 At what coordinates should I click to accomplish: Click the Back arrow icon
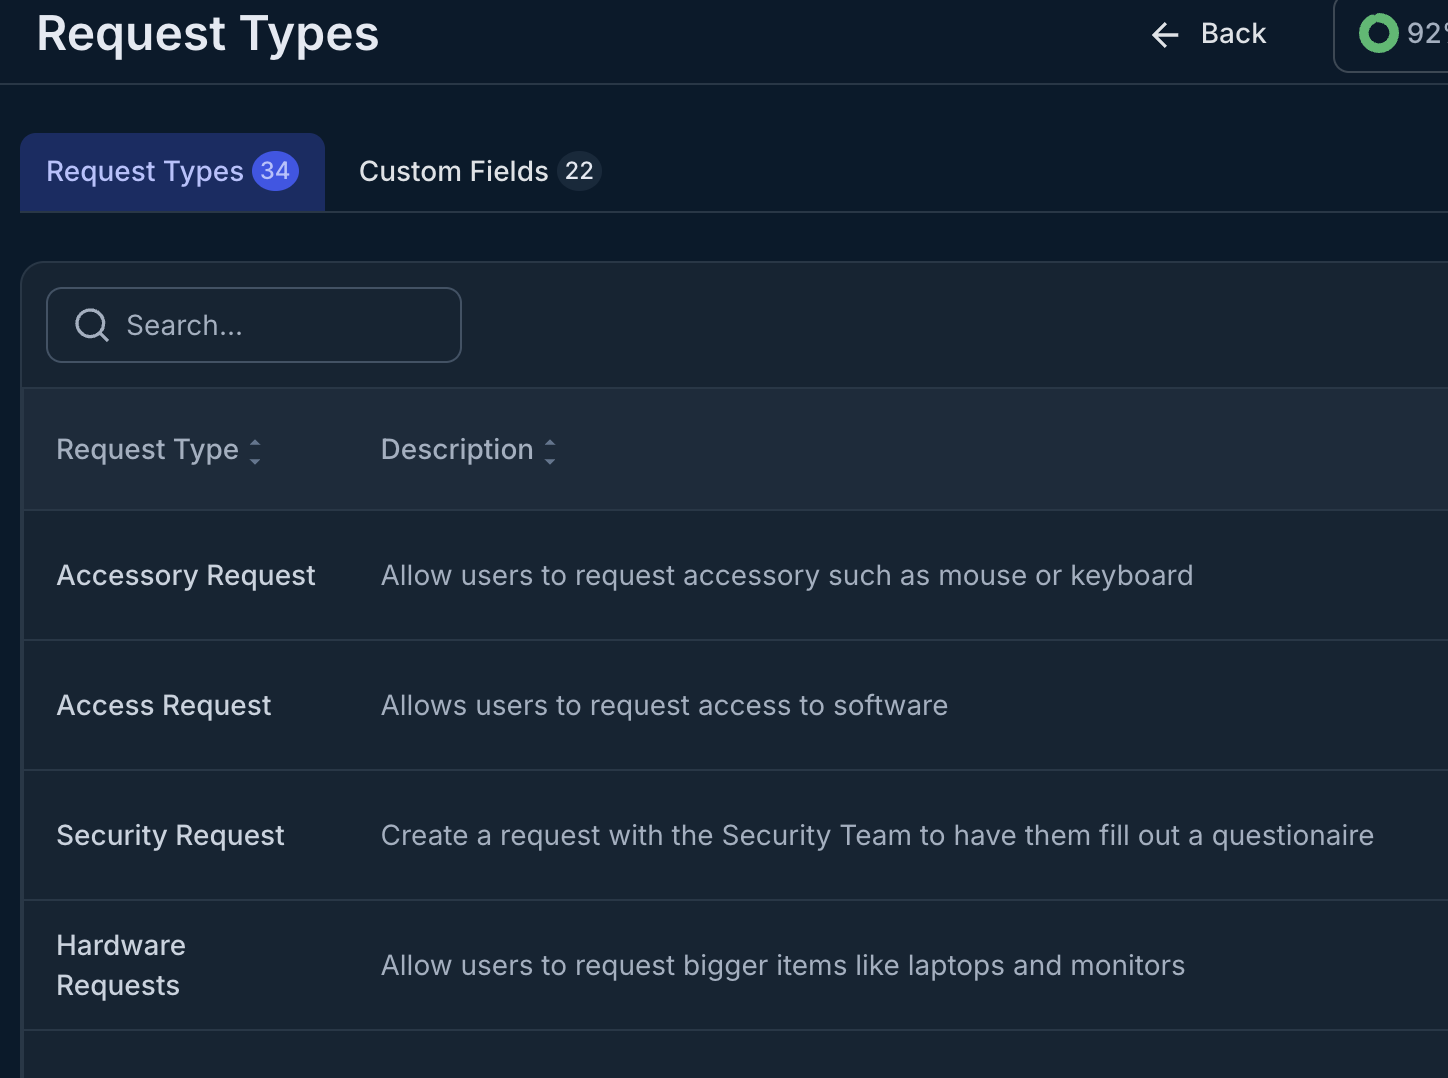(1165, 35)
